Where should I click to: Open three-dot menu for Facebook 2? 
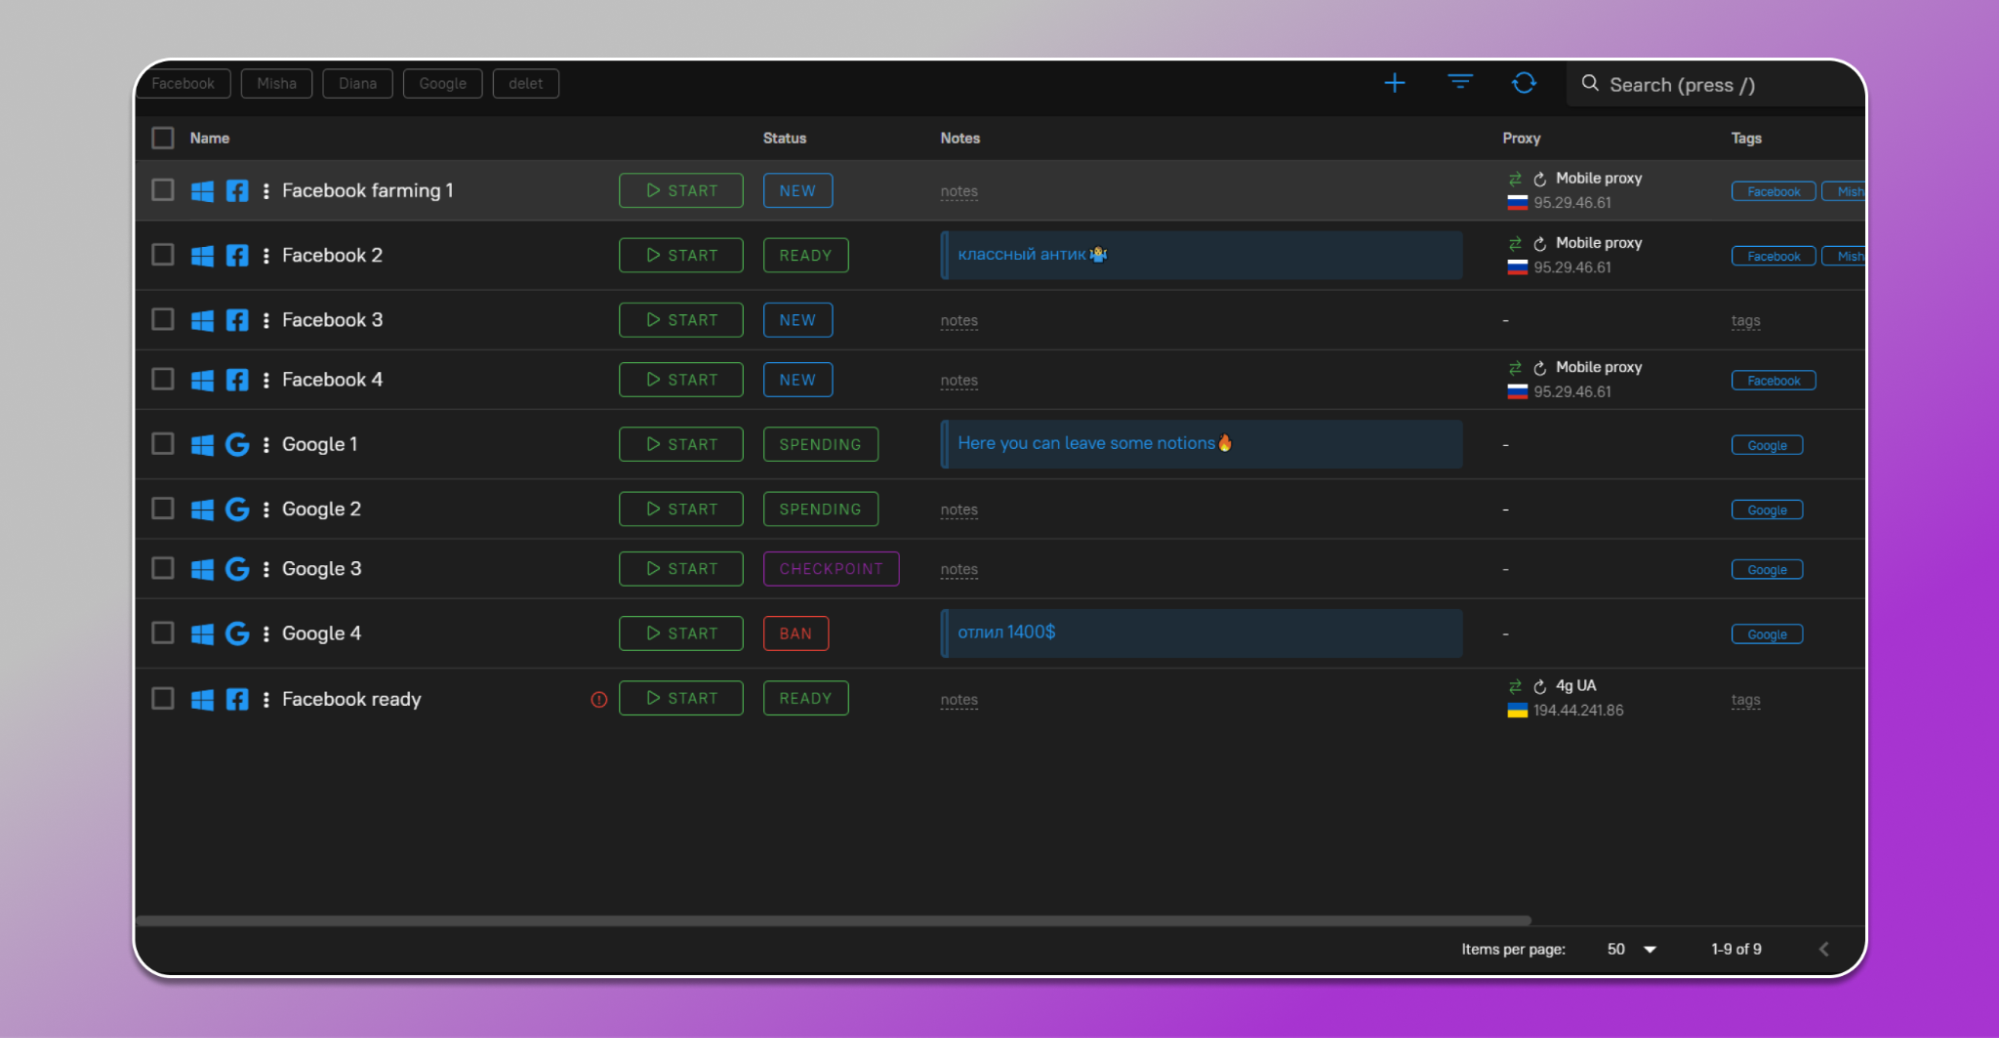pos(266,256)
